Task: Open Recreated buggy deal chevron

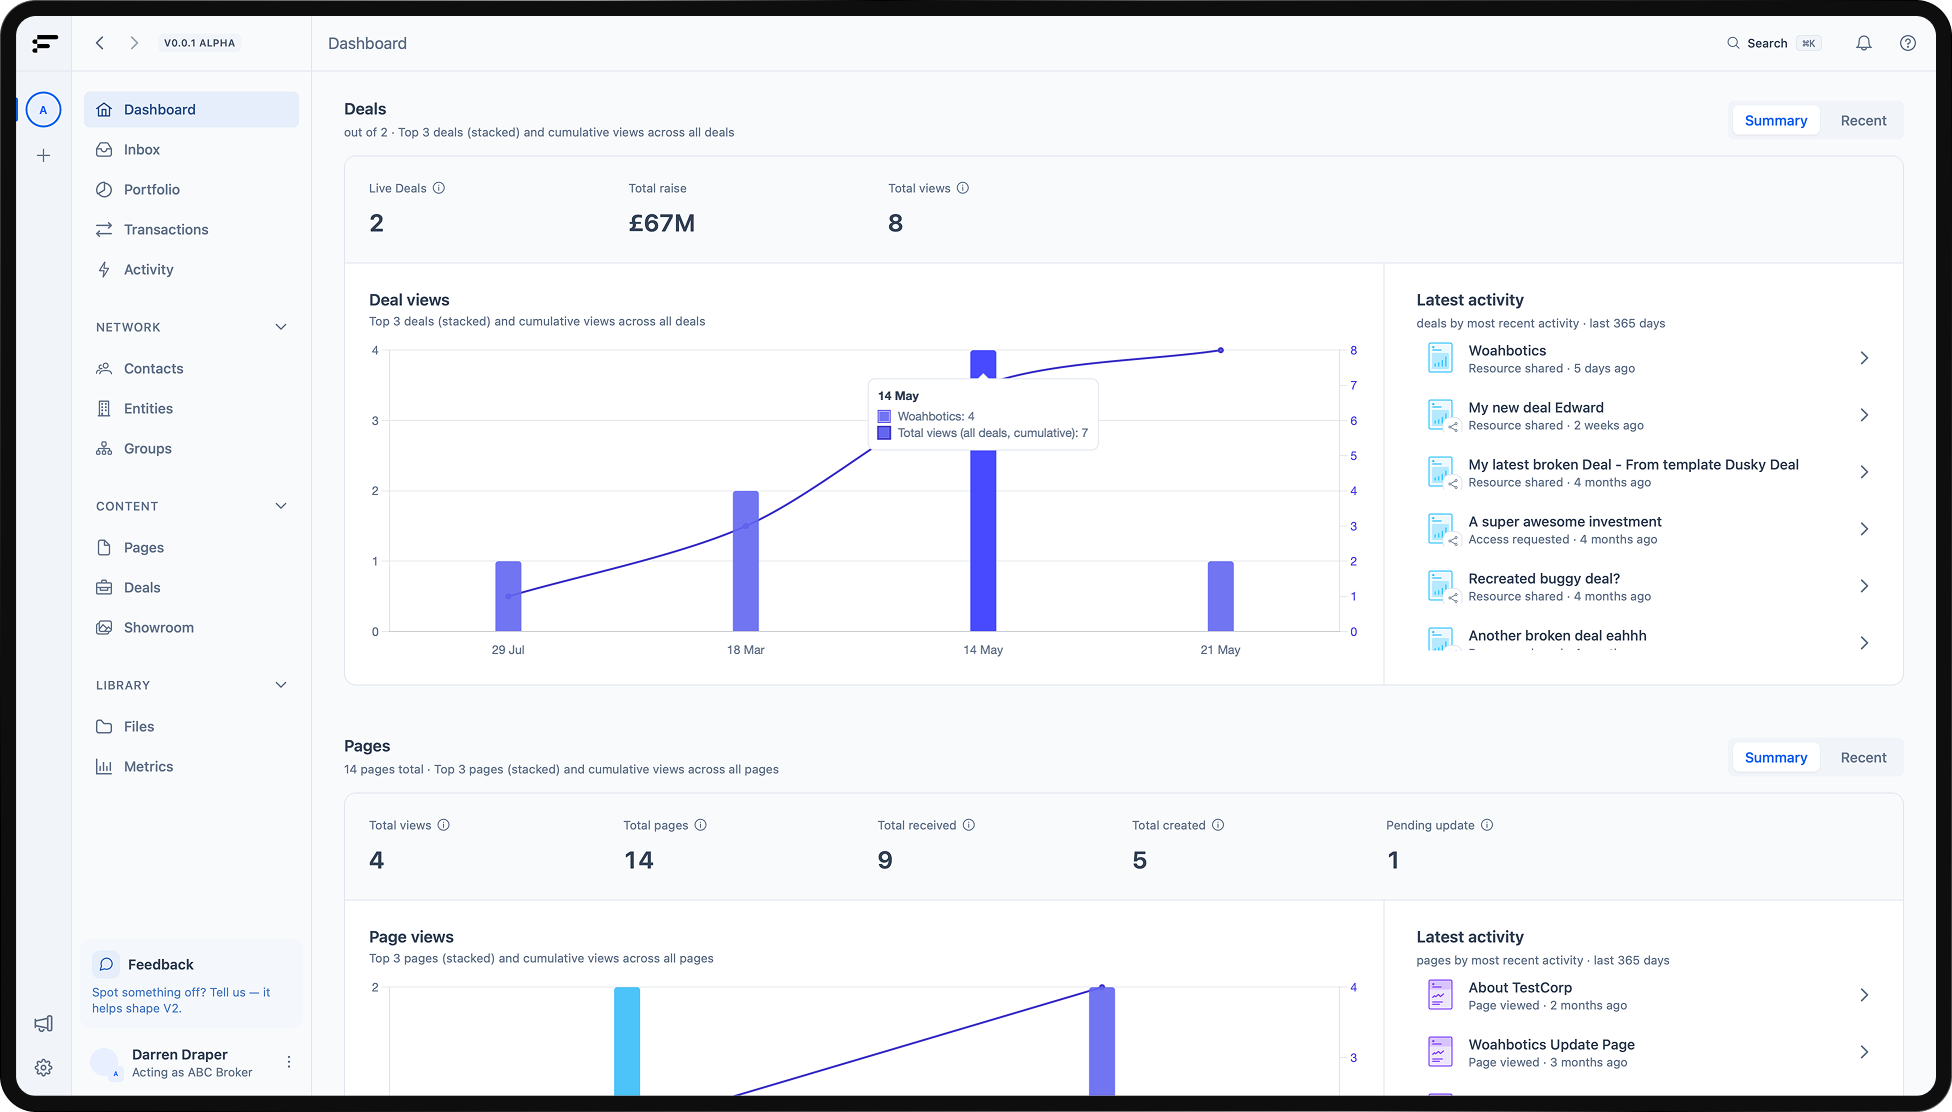Action: [x=1864, y=586]
